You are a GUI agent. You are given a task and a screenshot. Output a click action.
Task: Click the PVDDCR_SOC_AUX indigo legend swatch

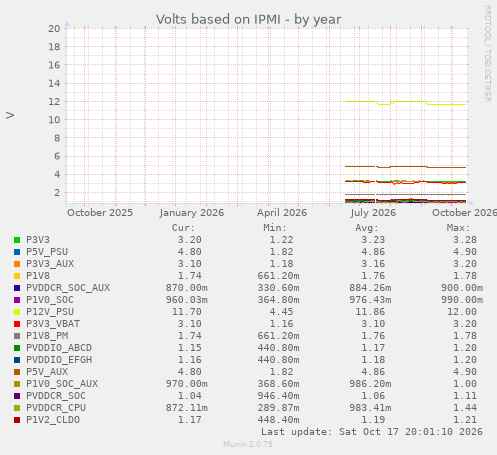coord(17,288)
